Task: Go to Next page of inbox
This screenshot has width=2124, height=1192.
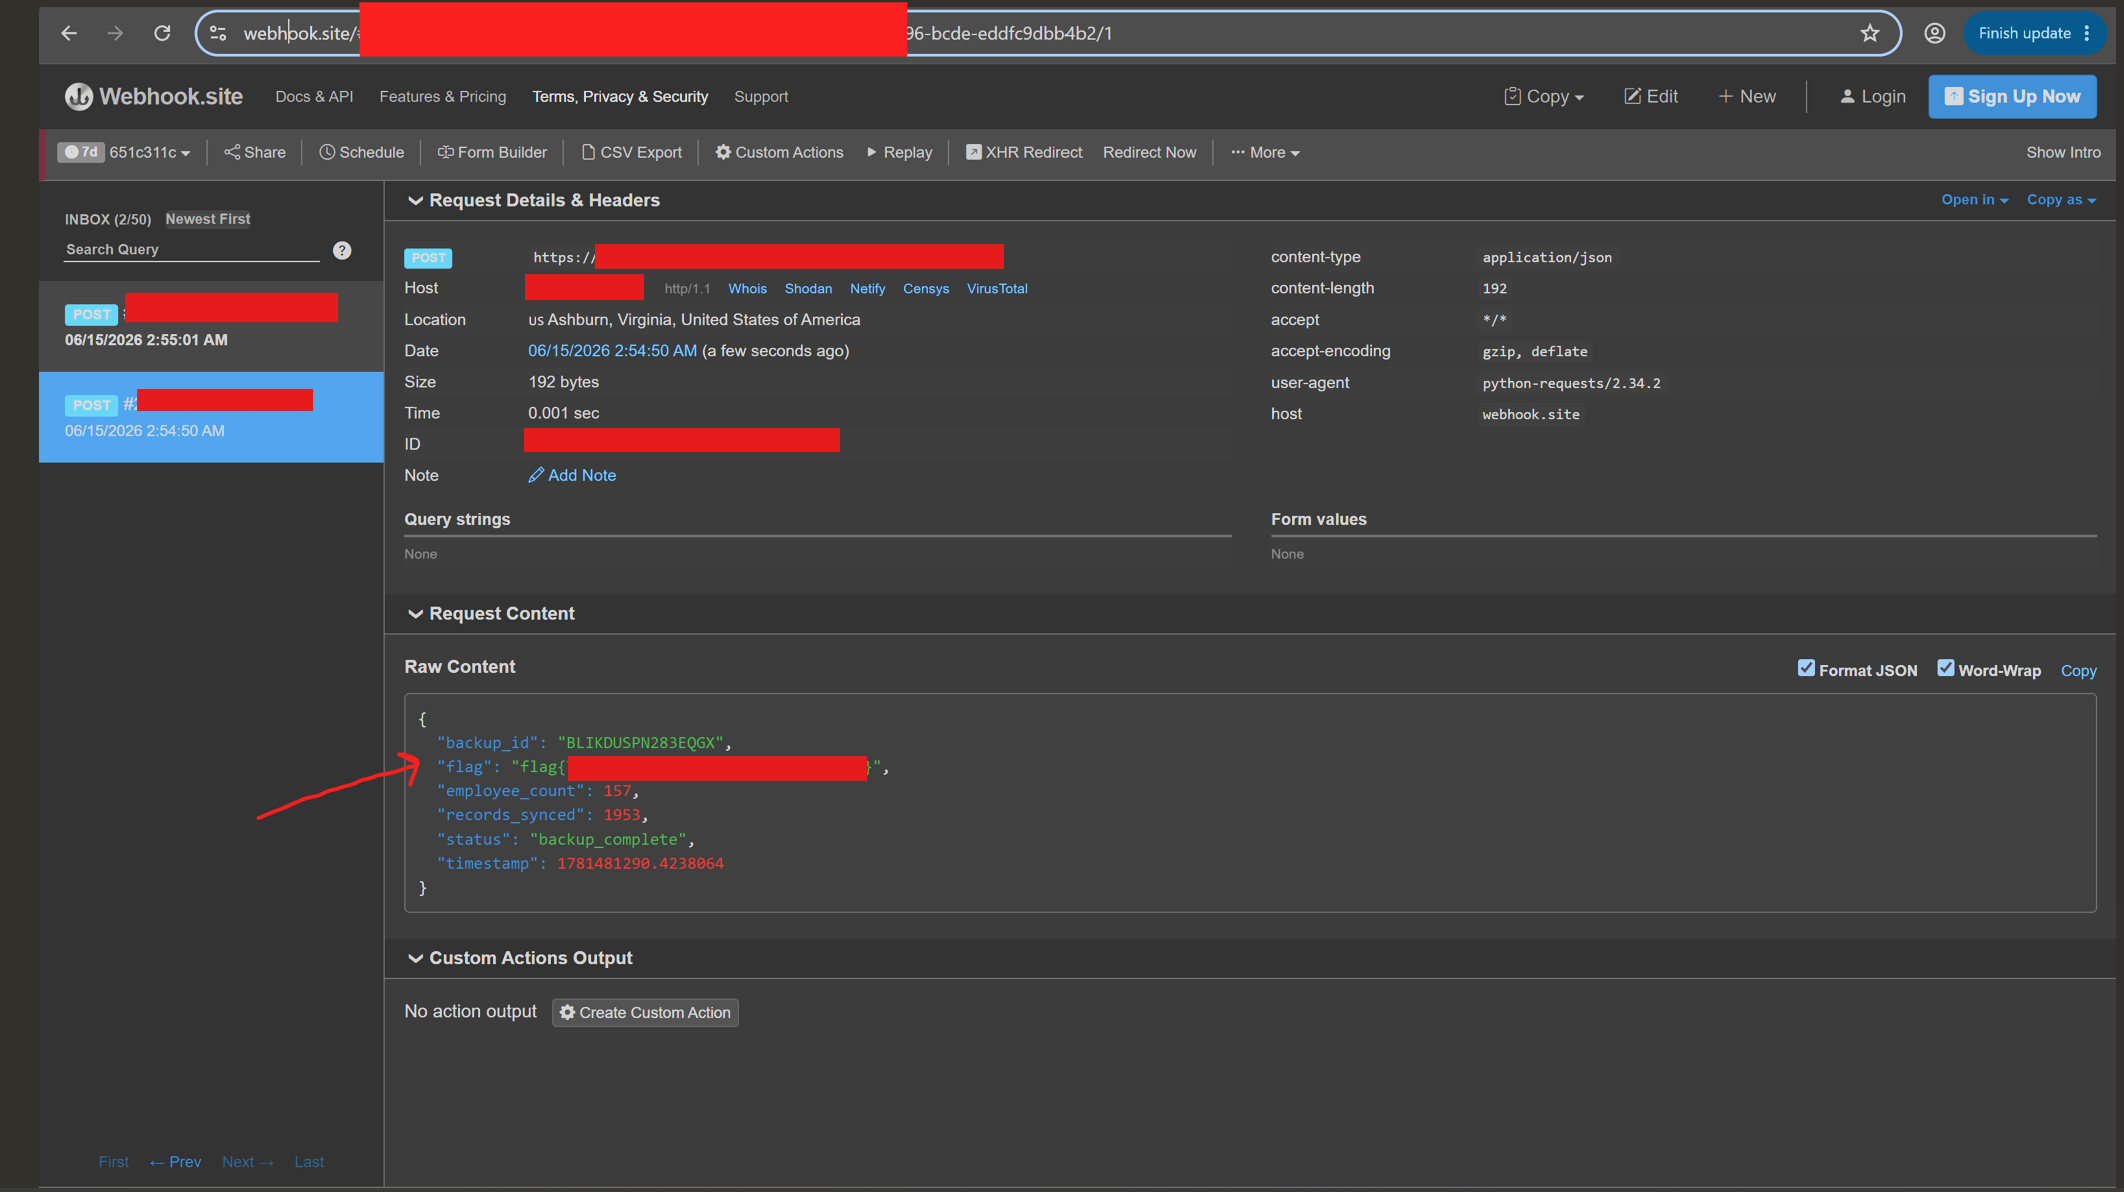Action: click(x=248, y=1161)
